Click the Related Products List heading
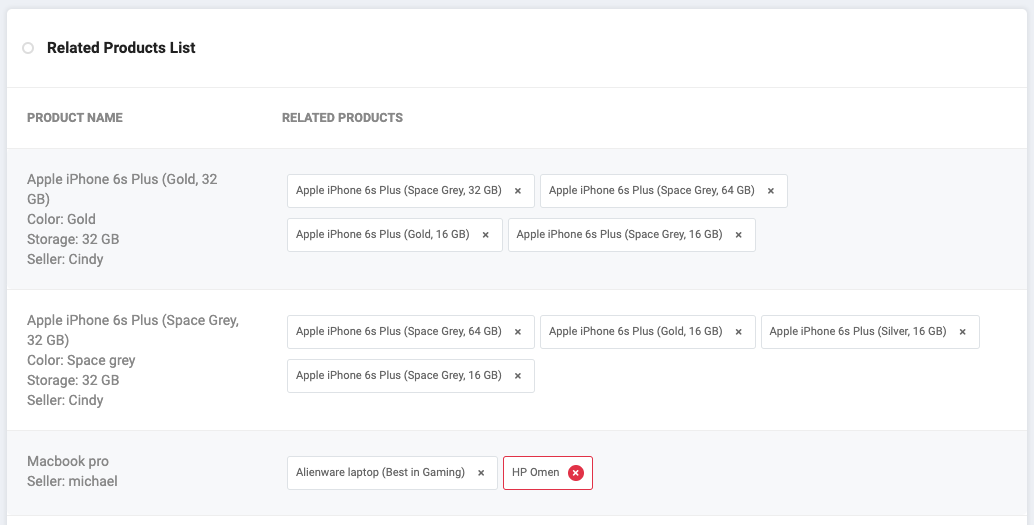Image resolution: width=1034 pixels, height=525 pixels. pyautogui.click(x=121, y=48)
